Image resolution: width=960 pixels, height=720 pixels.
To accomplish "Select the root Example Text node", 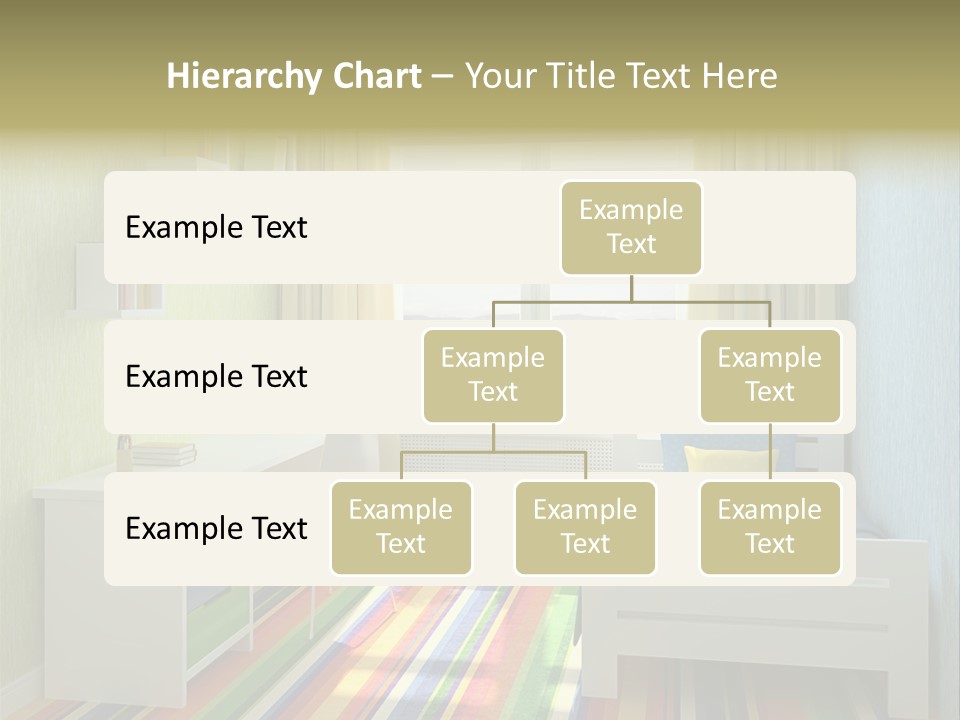I will [631, 228].
